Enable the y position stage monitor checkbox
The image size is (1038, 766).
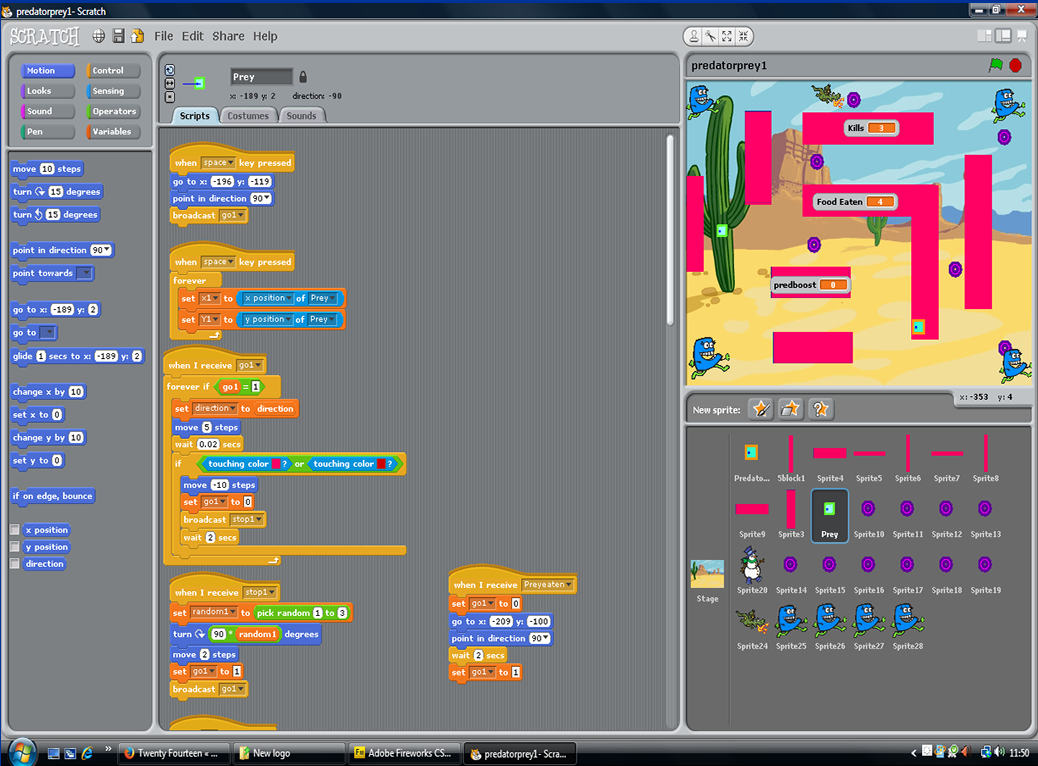click(x=15, y=547)
